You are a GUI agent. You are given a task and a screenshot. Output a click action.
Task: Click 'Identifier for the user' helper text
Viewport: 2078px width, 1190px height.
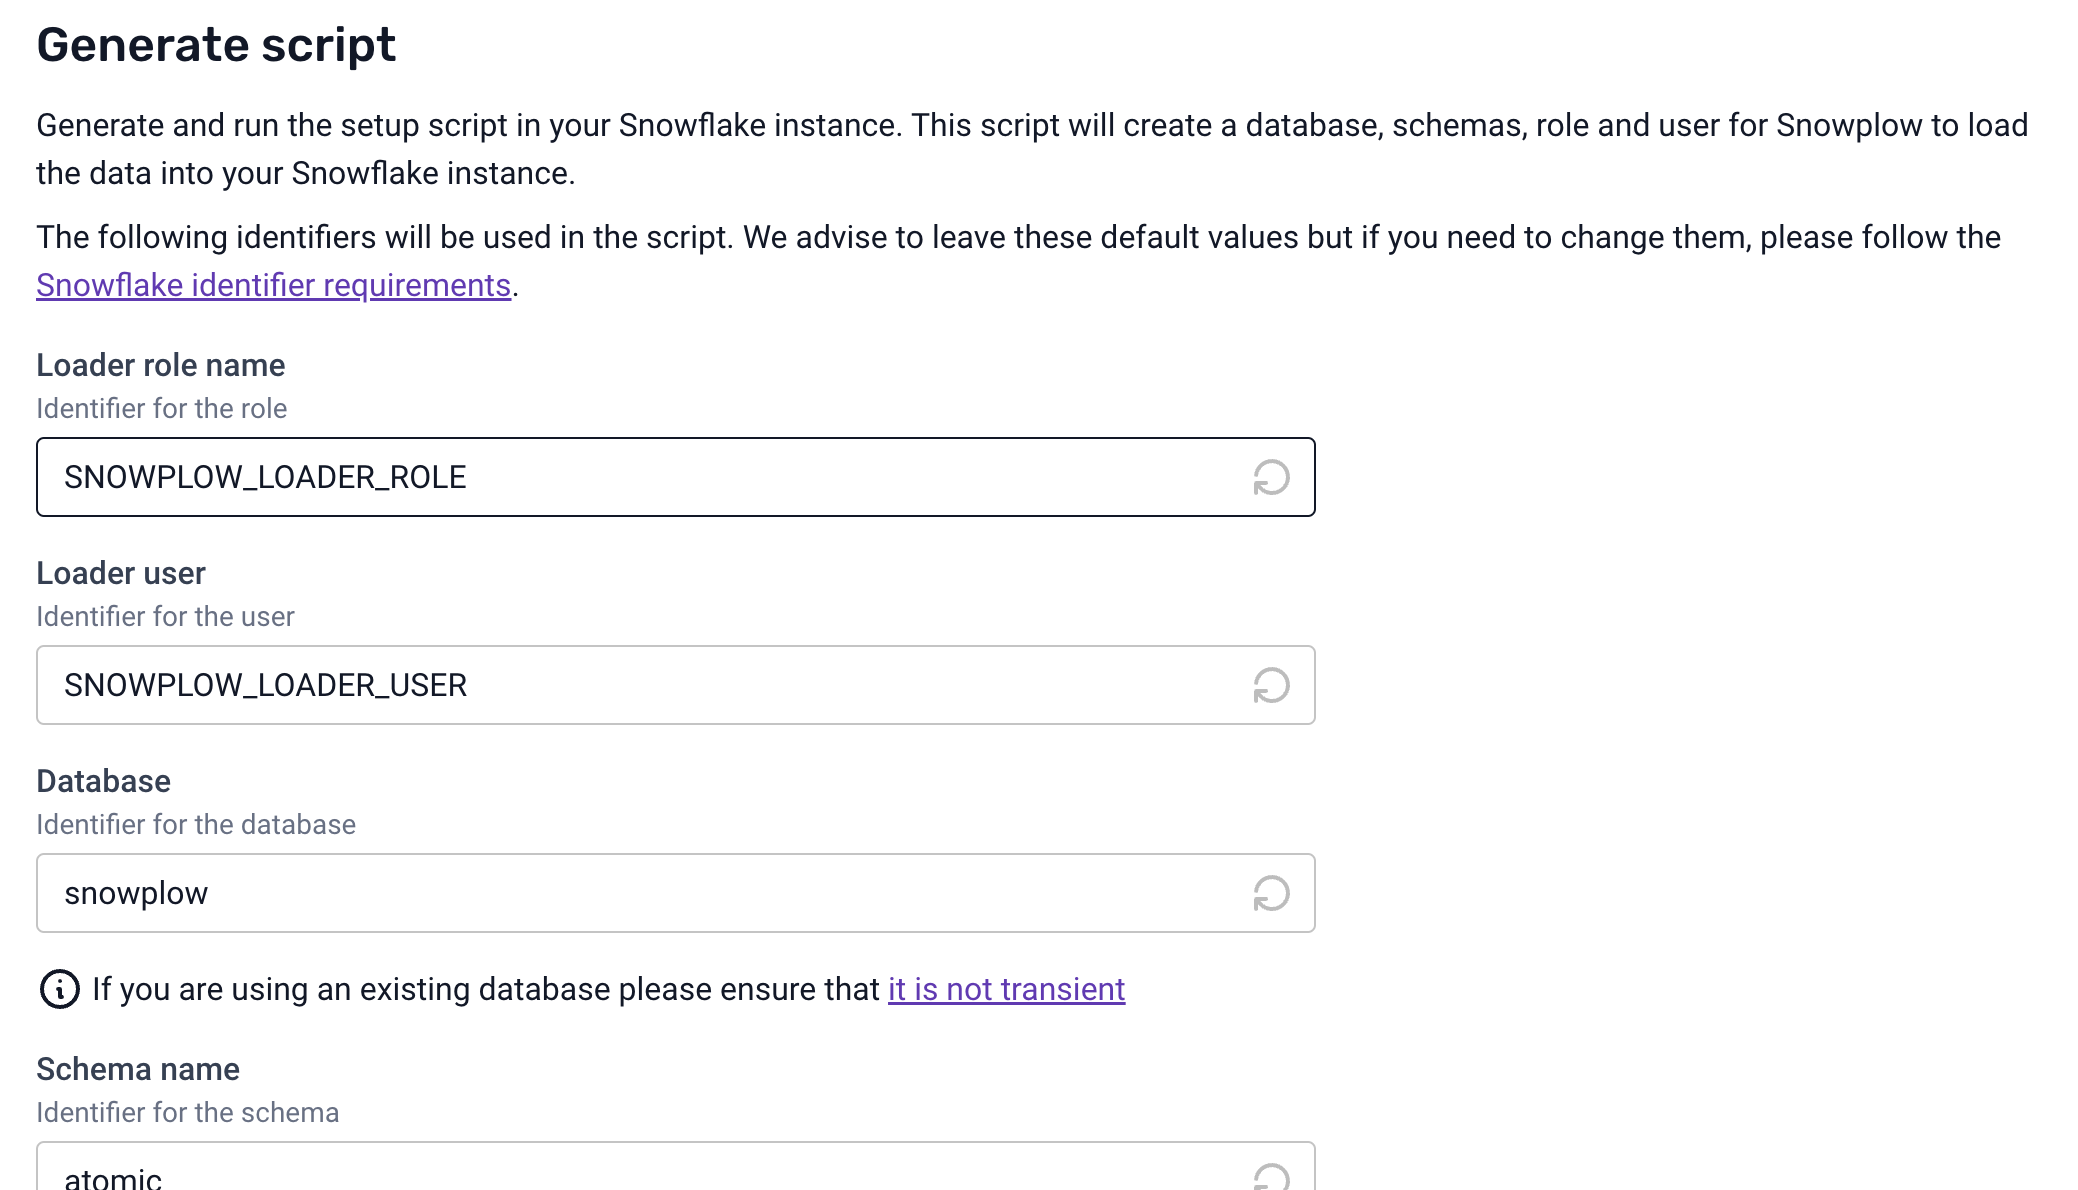tap(166, 617)
